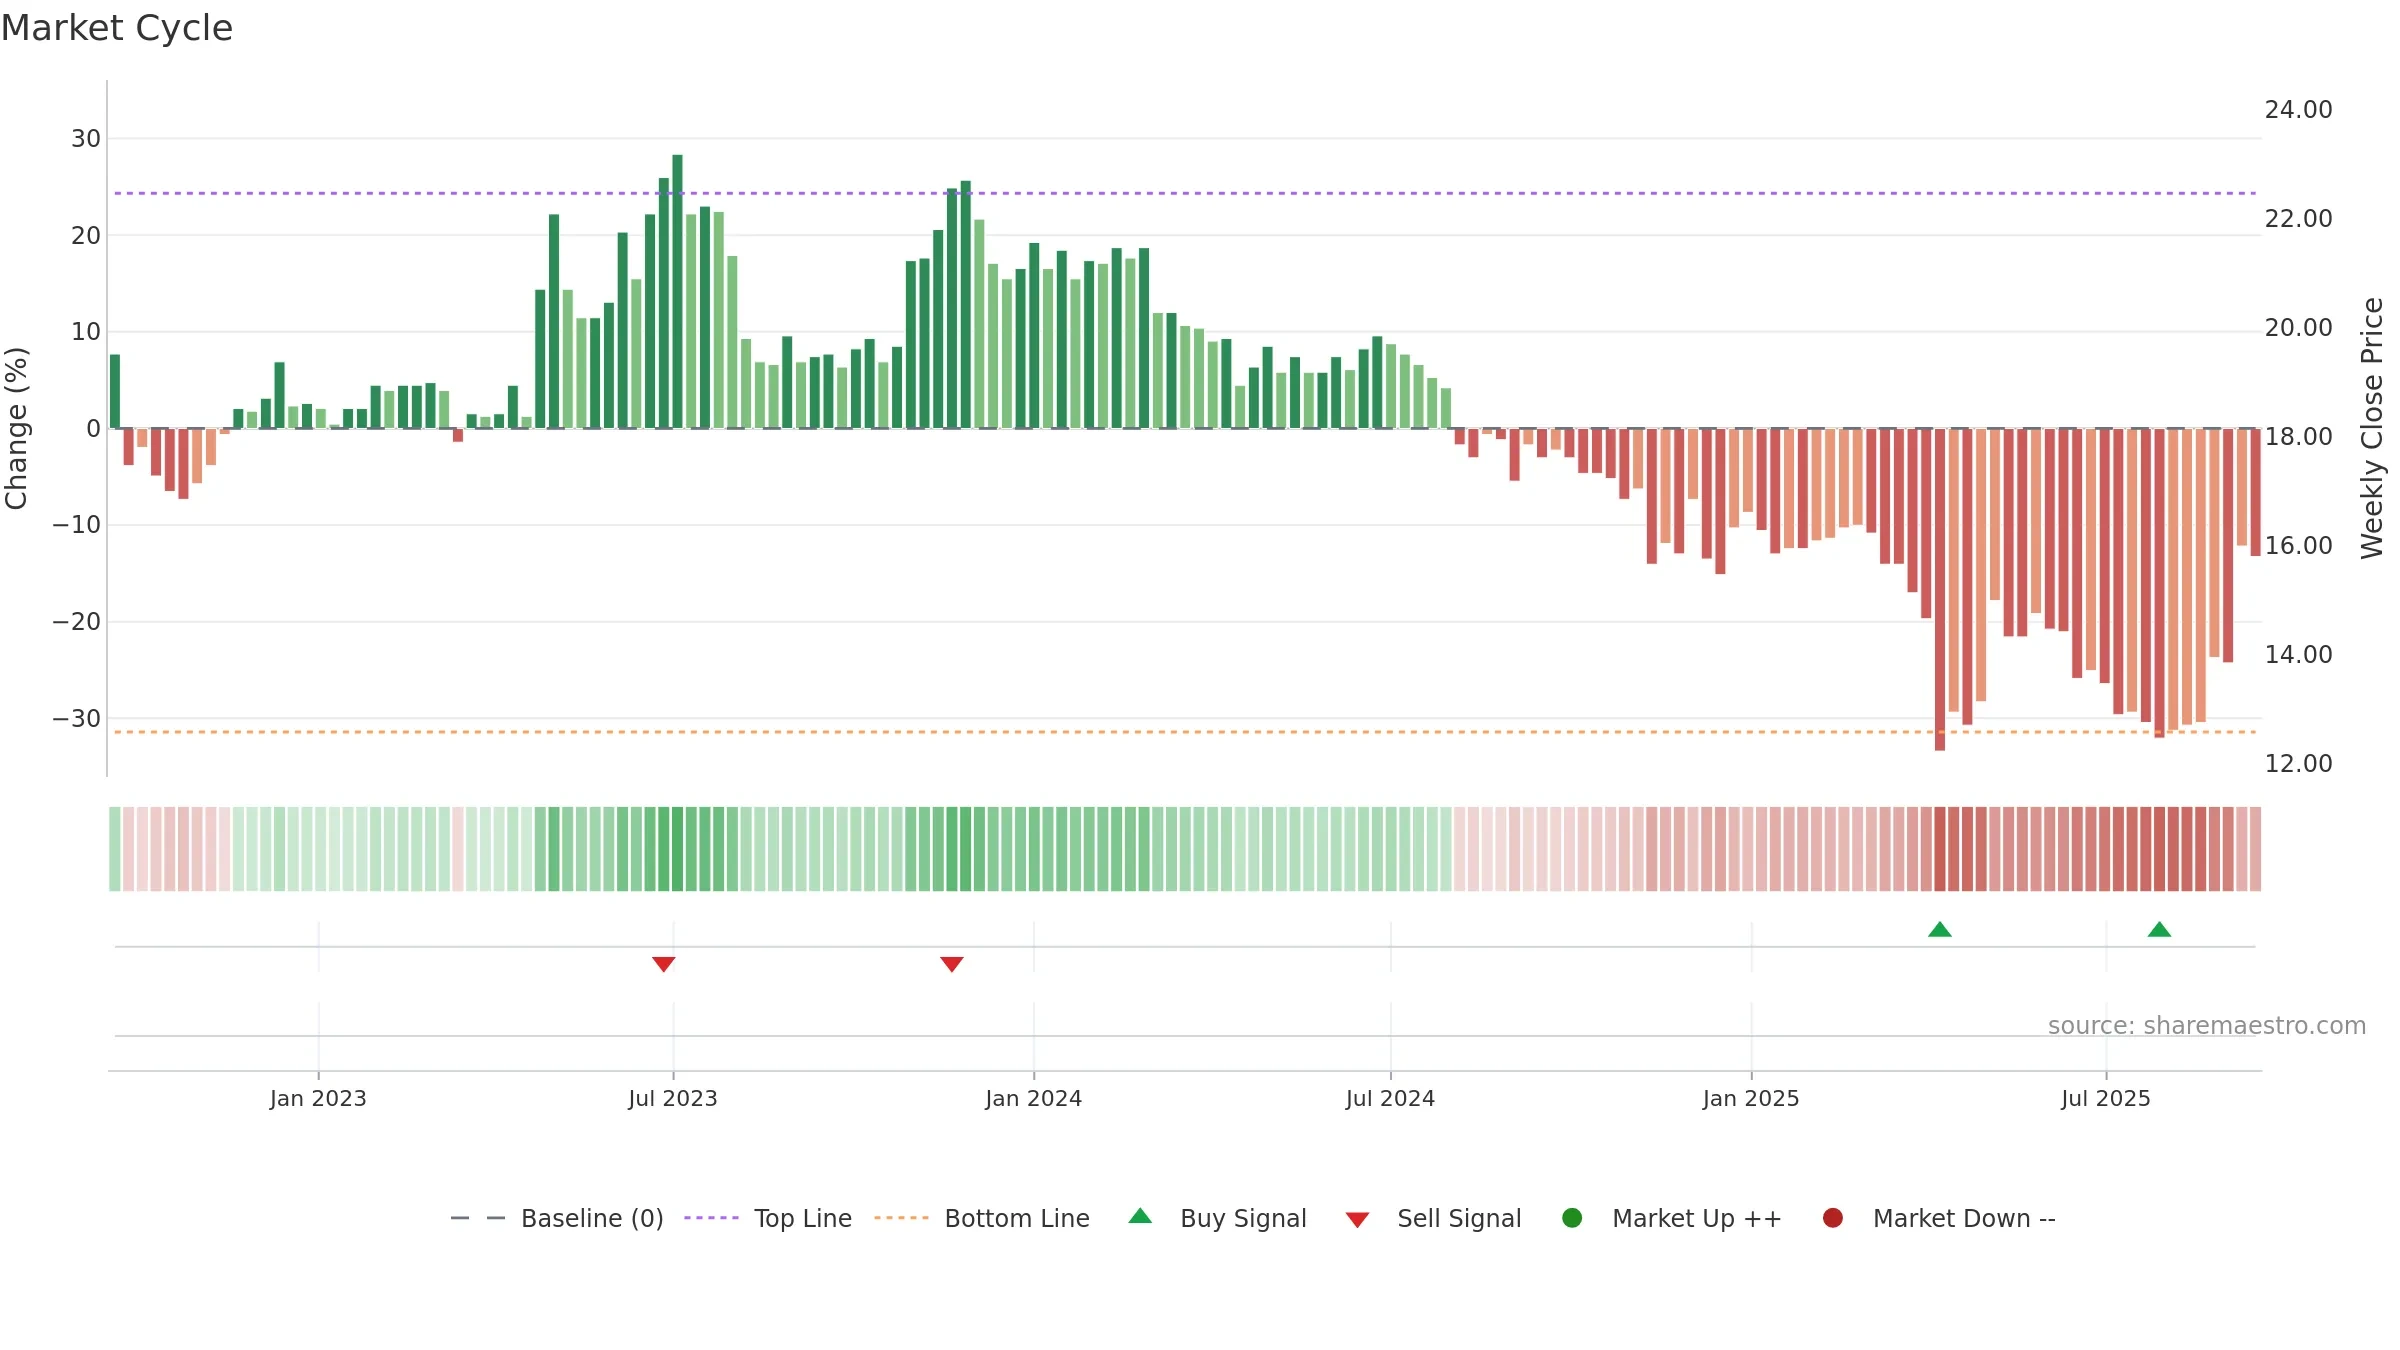Click the buy signal marker after Jul 2025

(x=2159, y=929)
